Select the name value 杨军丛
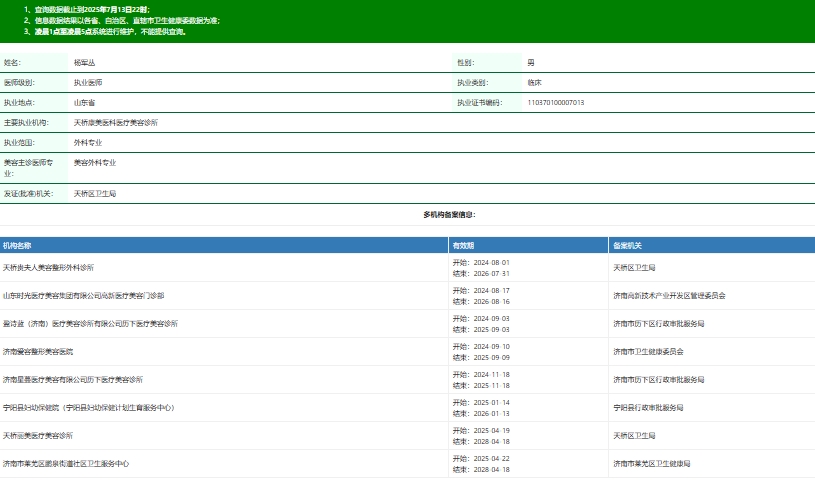This screenshot has height=483, width=815. click(84, 63)
